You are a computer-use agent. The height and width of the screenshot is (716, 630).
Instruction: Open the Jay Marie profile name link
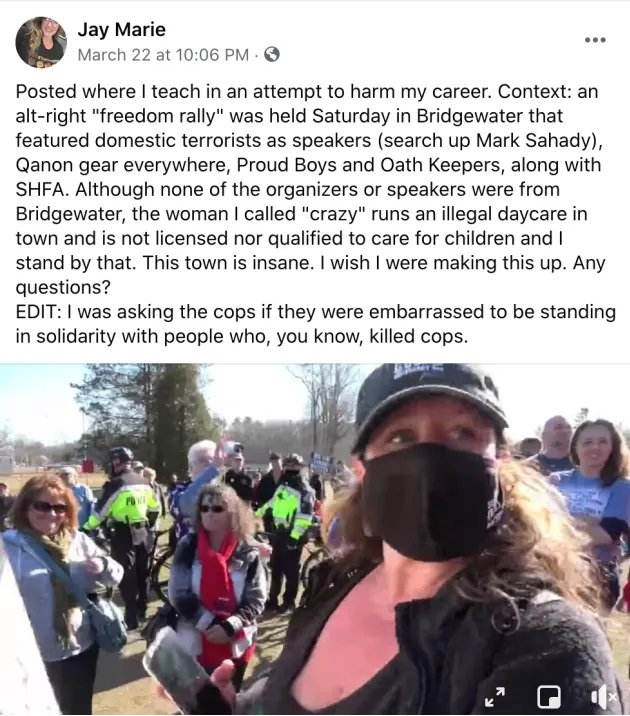[121, 30]
